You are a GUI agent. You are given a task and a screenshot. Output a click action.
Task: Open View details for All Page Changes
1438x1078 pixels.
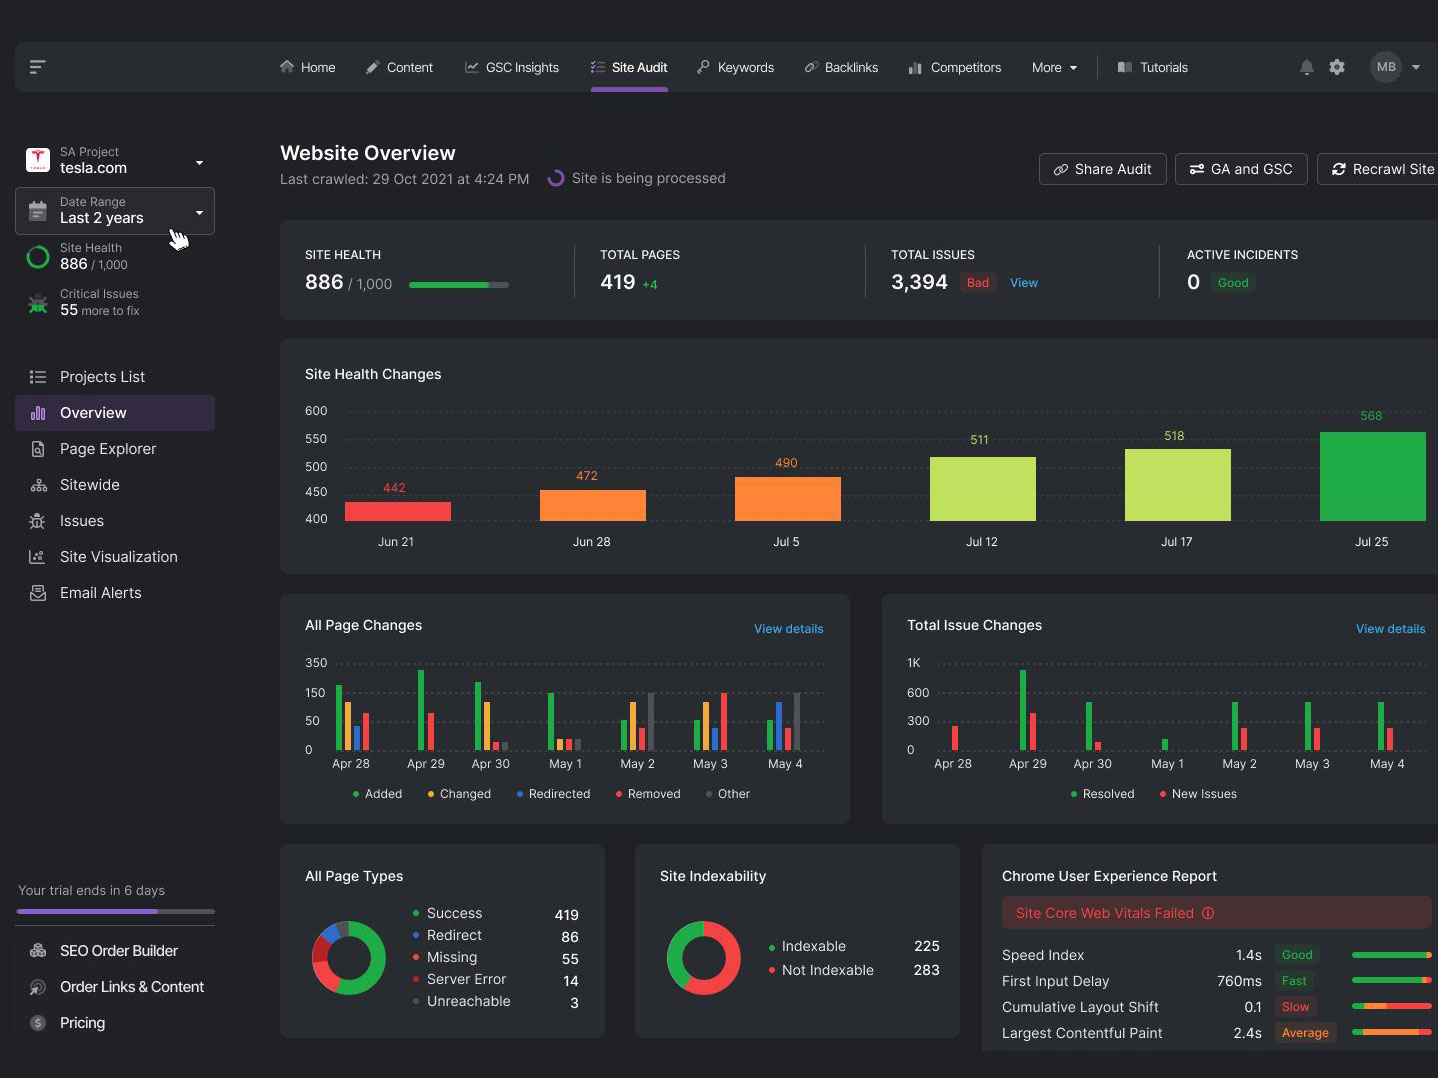[789, 629]
